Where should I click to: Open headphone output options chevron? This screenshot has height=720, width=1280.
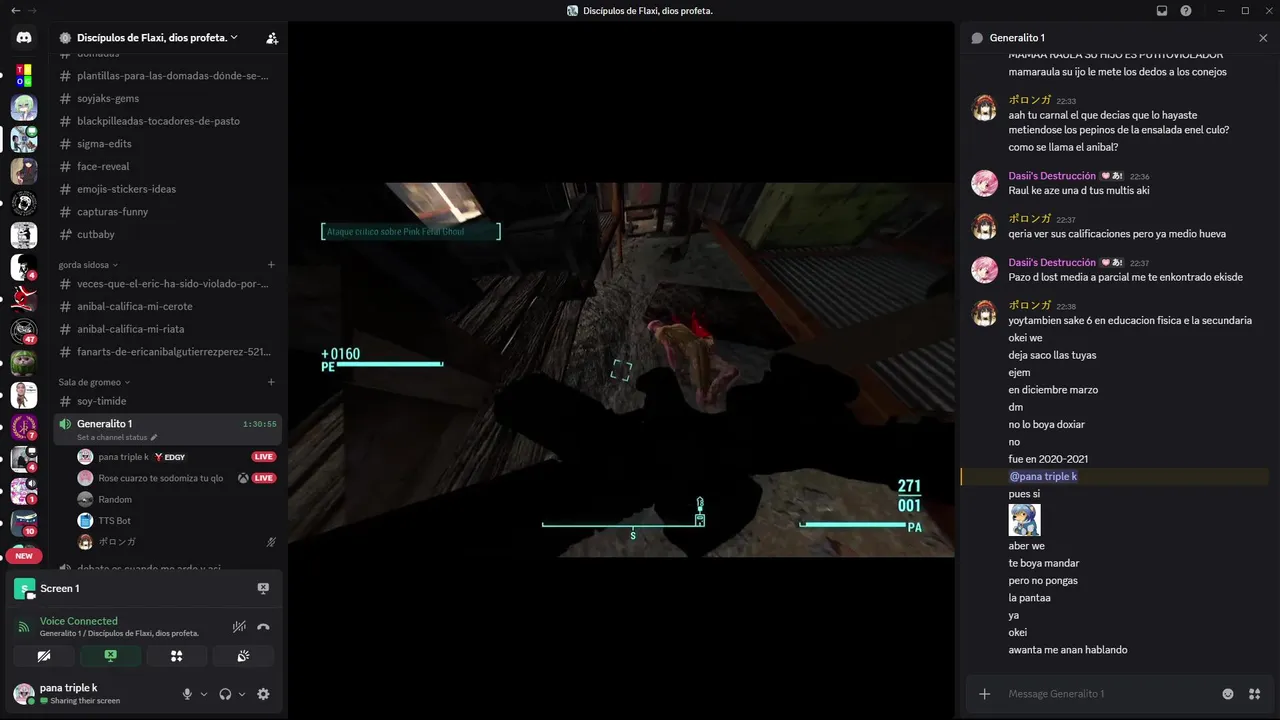(242, 694)
